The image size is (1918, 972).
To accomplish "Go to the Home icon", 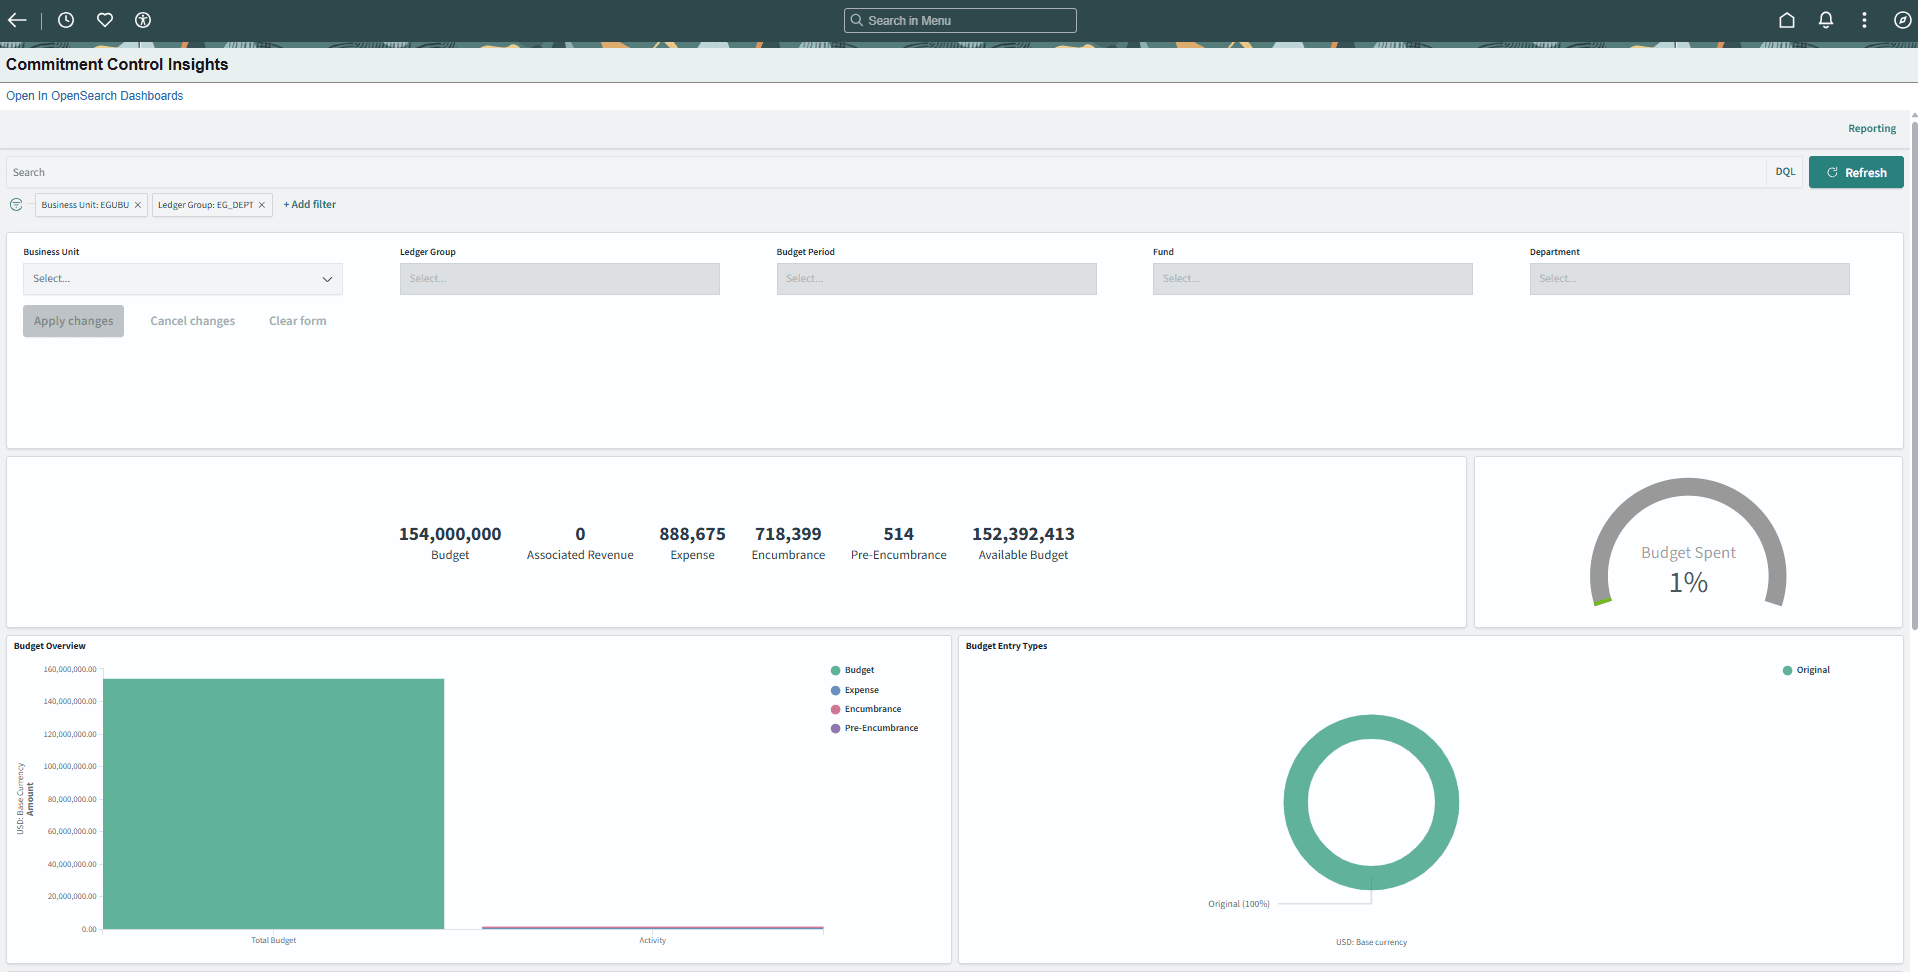I will 1786,20.
